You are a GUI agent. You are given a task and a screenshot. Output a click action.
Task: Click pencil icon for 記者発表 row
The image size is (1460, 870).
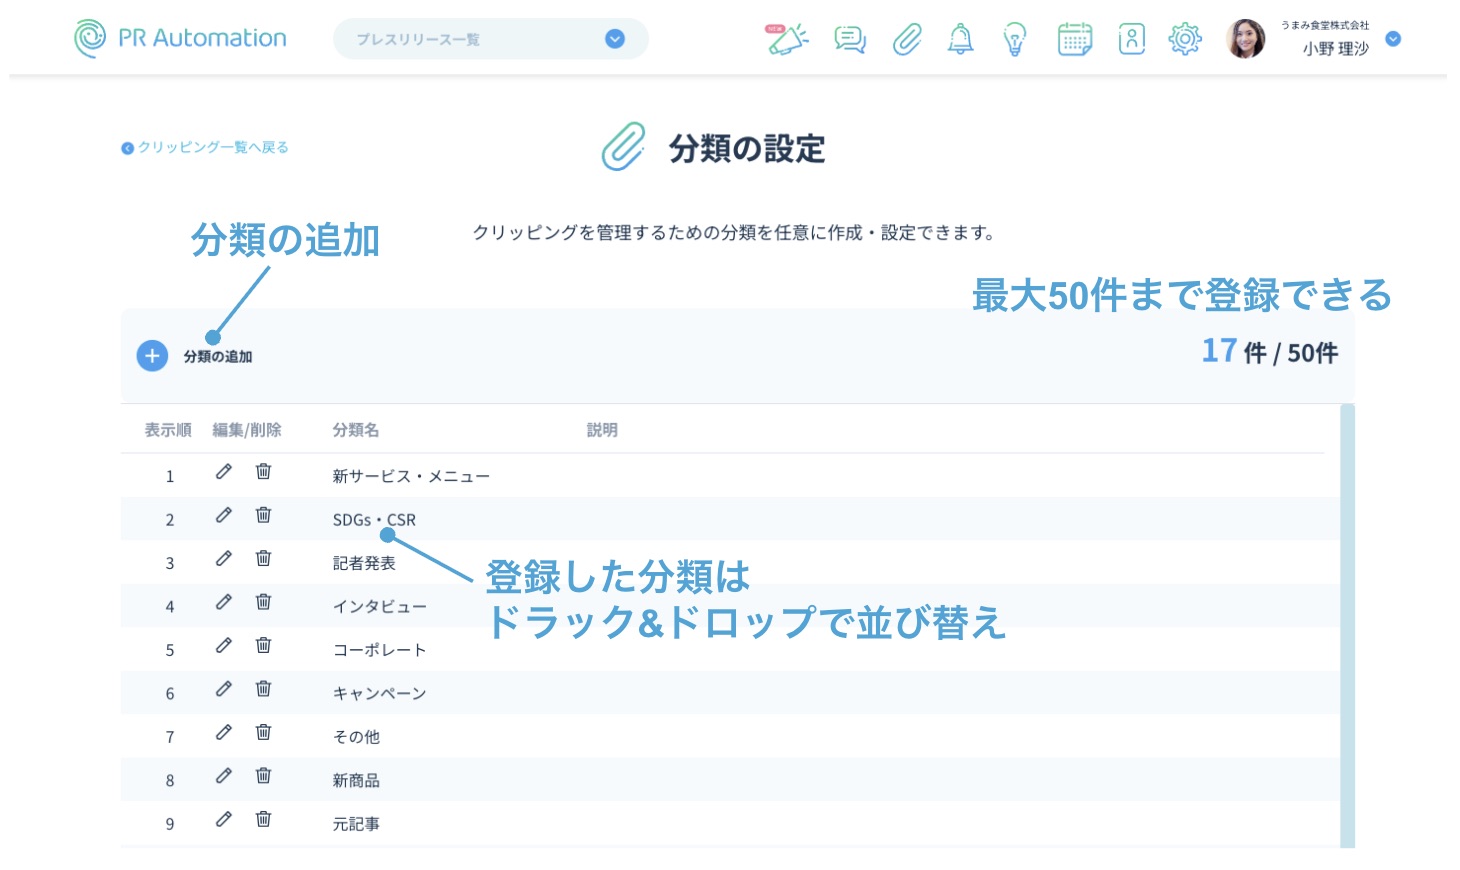pyautogui.click(x=224, y=559)
